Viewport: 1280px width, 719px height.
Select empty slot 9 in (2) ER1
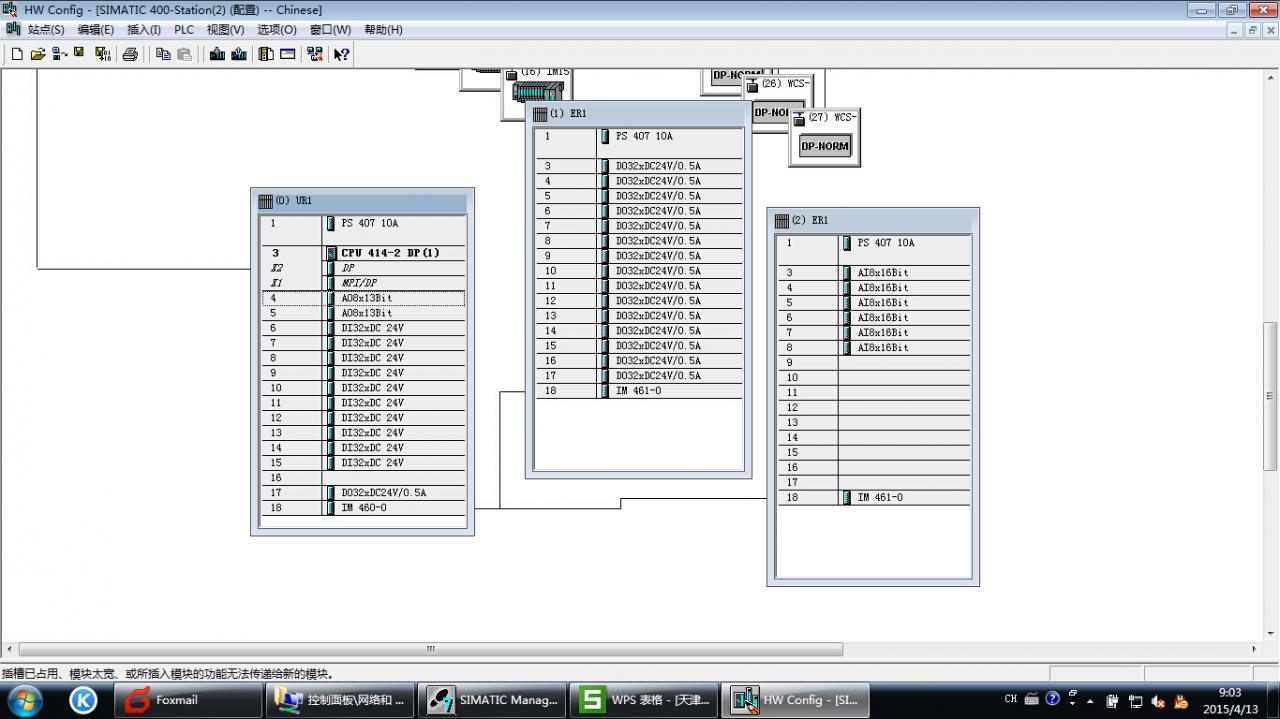tap(873, 363)
